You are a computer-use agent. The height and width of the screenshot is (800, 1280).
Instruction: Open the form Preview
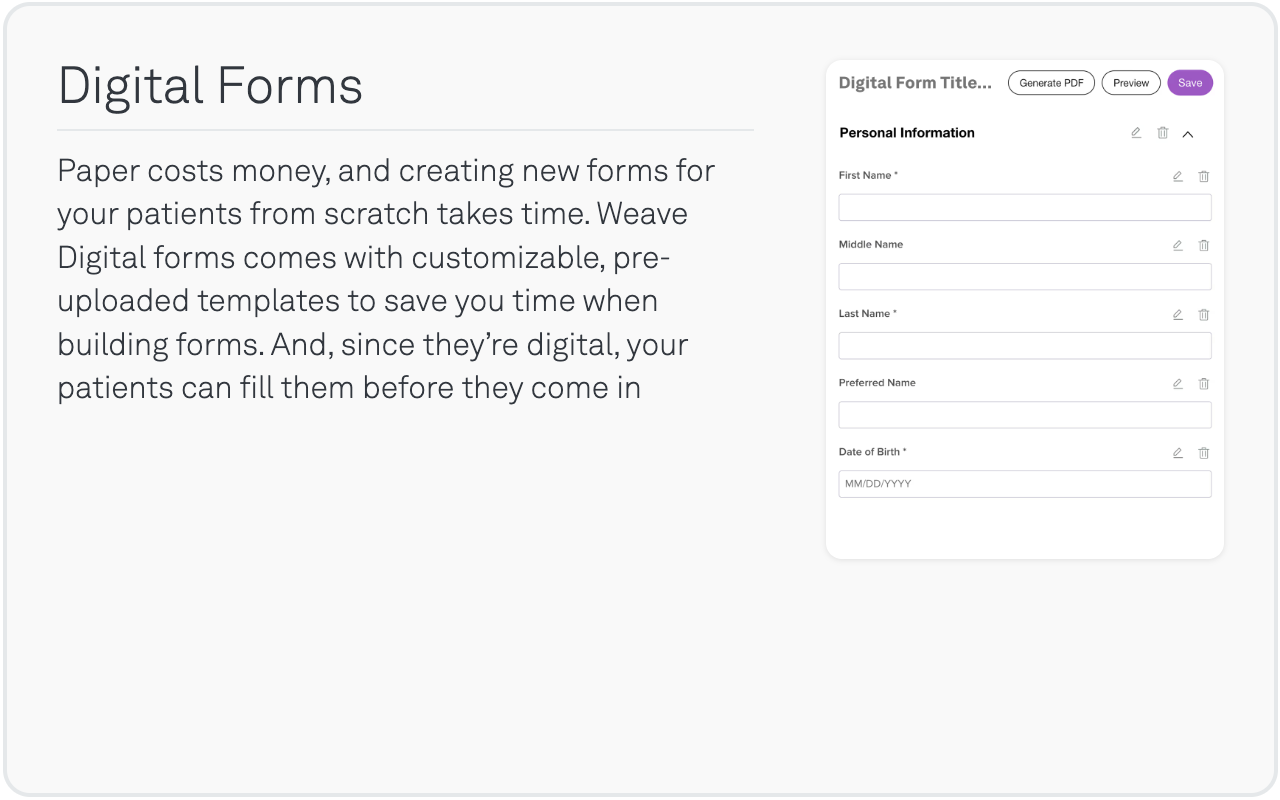(1131, 83)
